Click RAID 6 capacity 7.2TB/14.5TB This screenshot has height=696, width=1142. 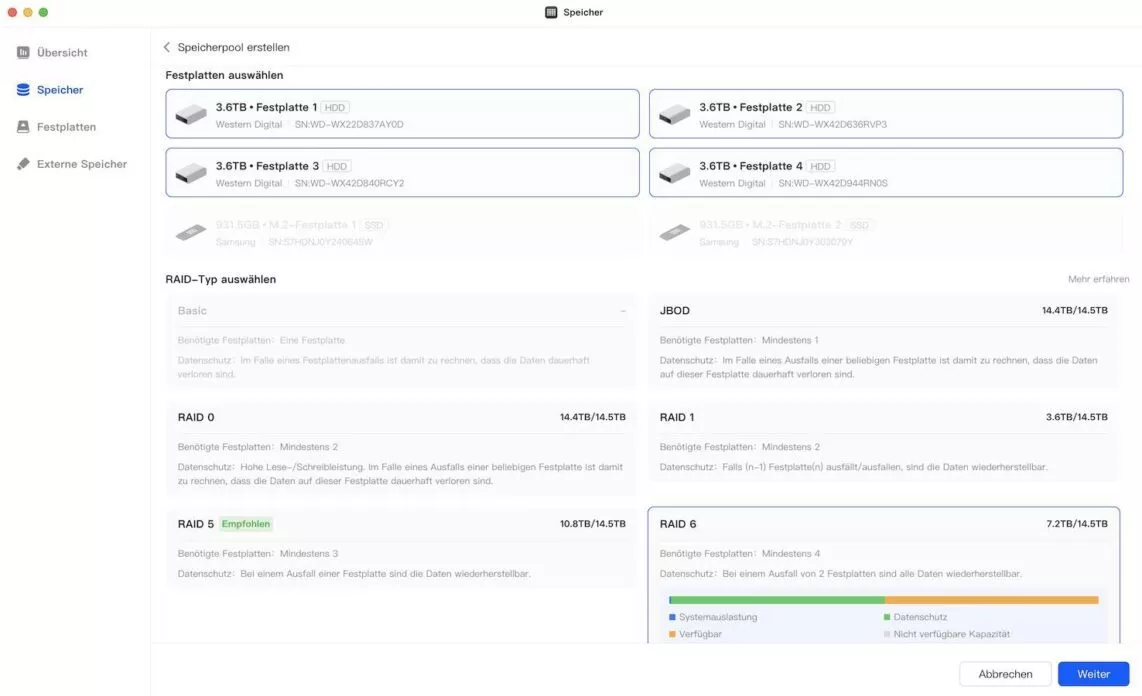tap(1076, 524)
